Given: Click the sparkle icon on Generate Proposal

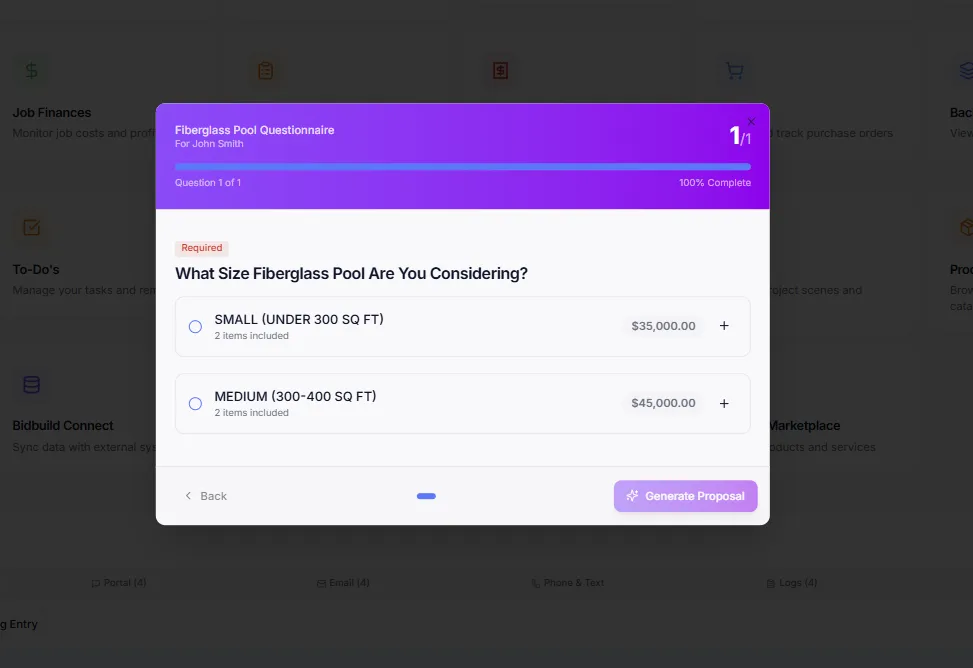Looking at the screenshot, I should tap(632, 495).
